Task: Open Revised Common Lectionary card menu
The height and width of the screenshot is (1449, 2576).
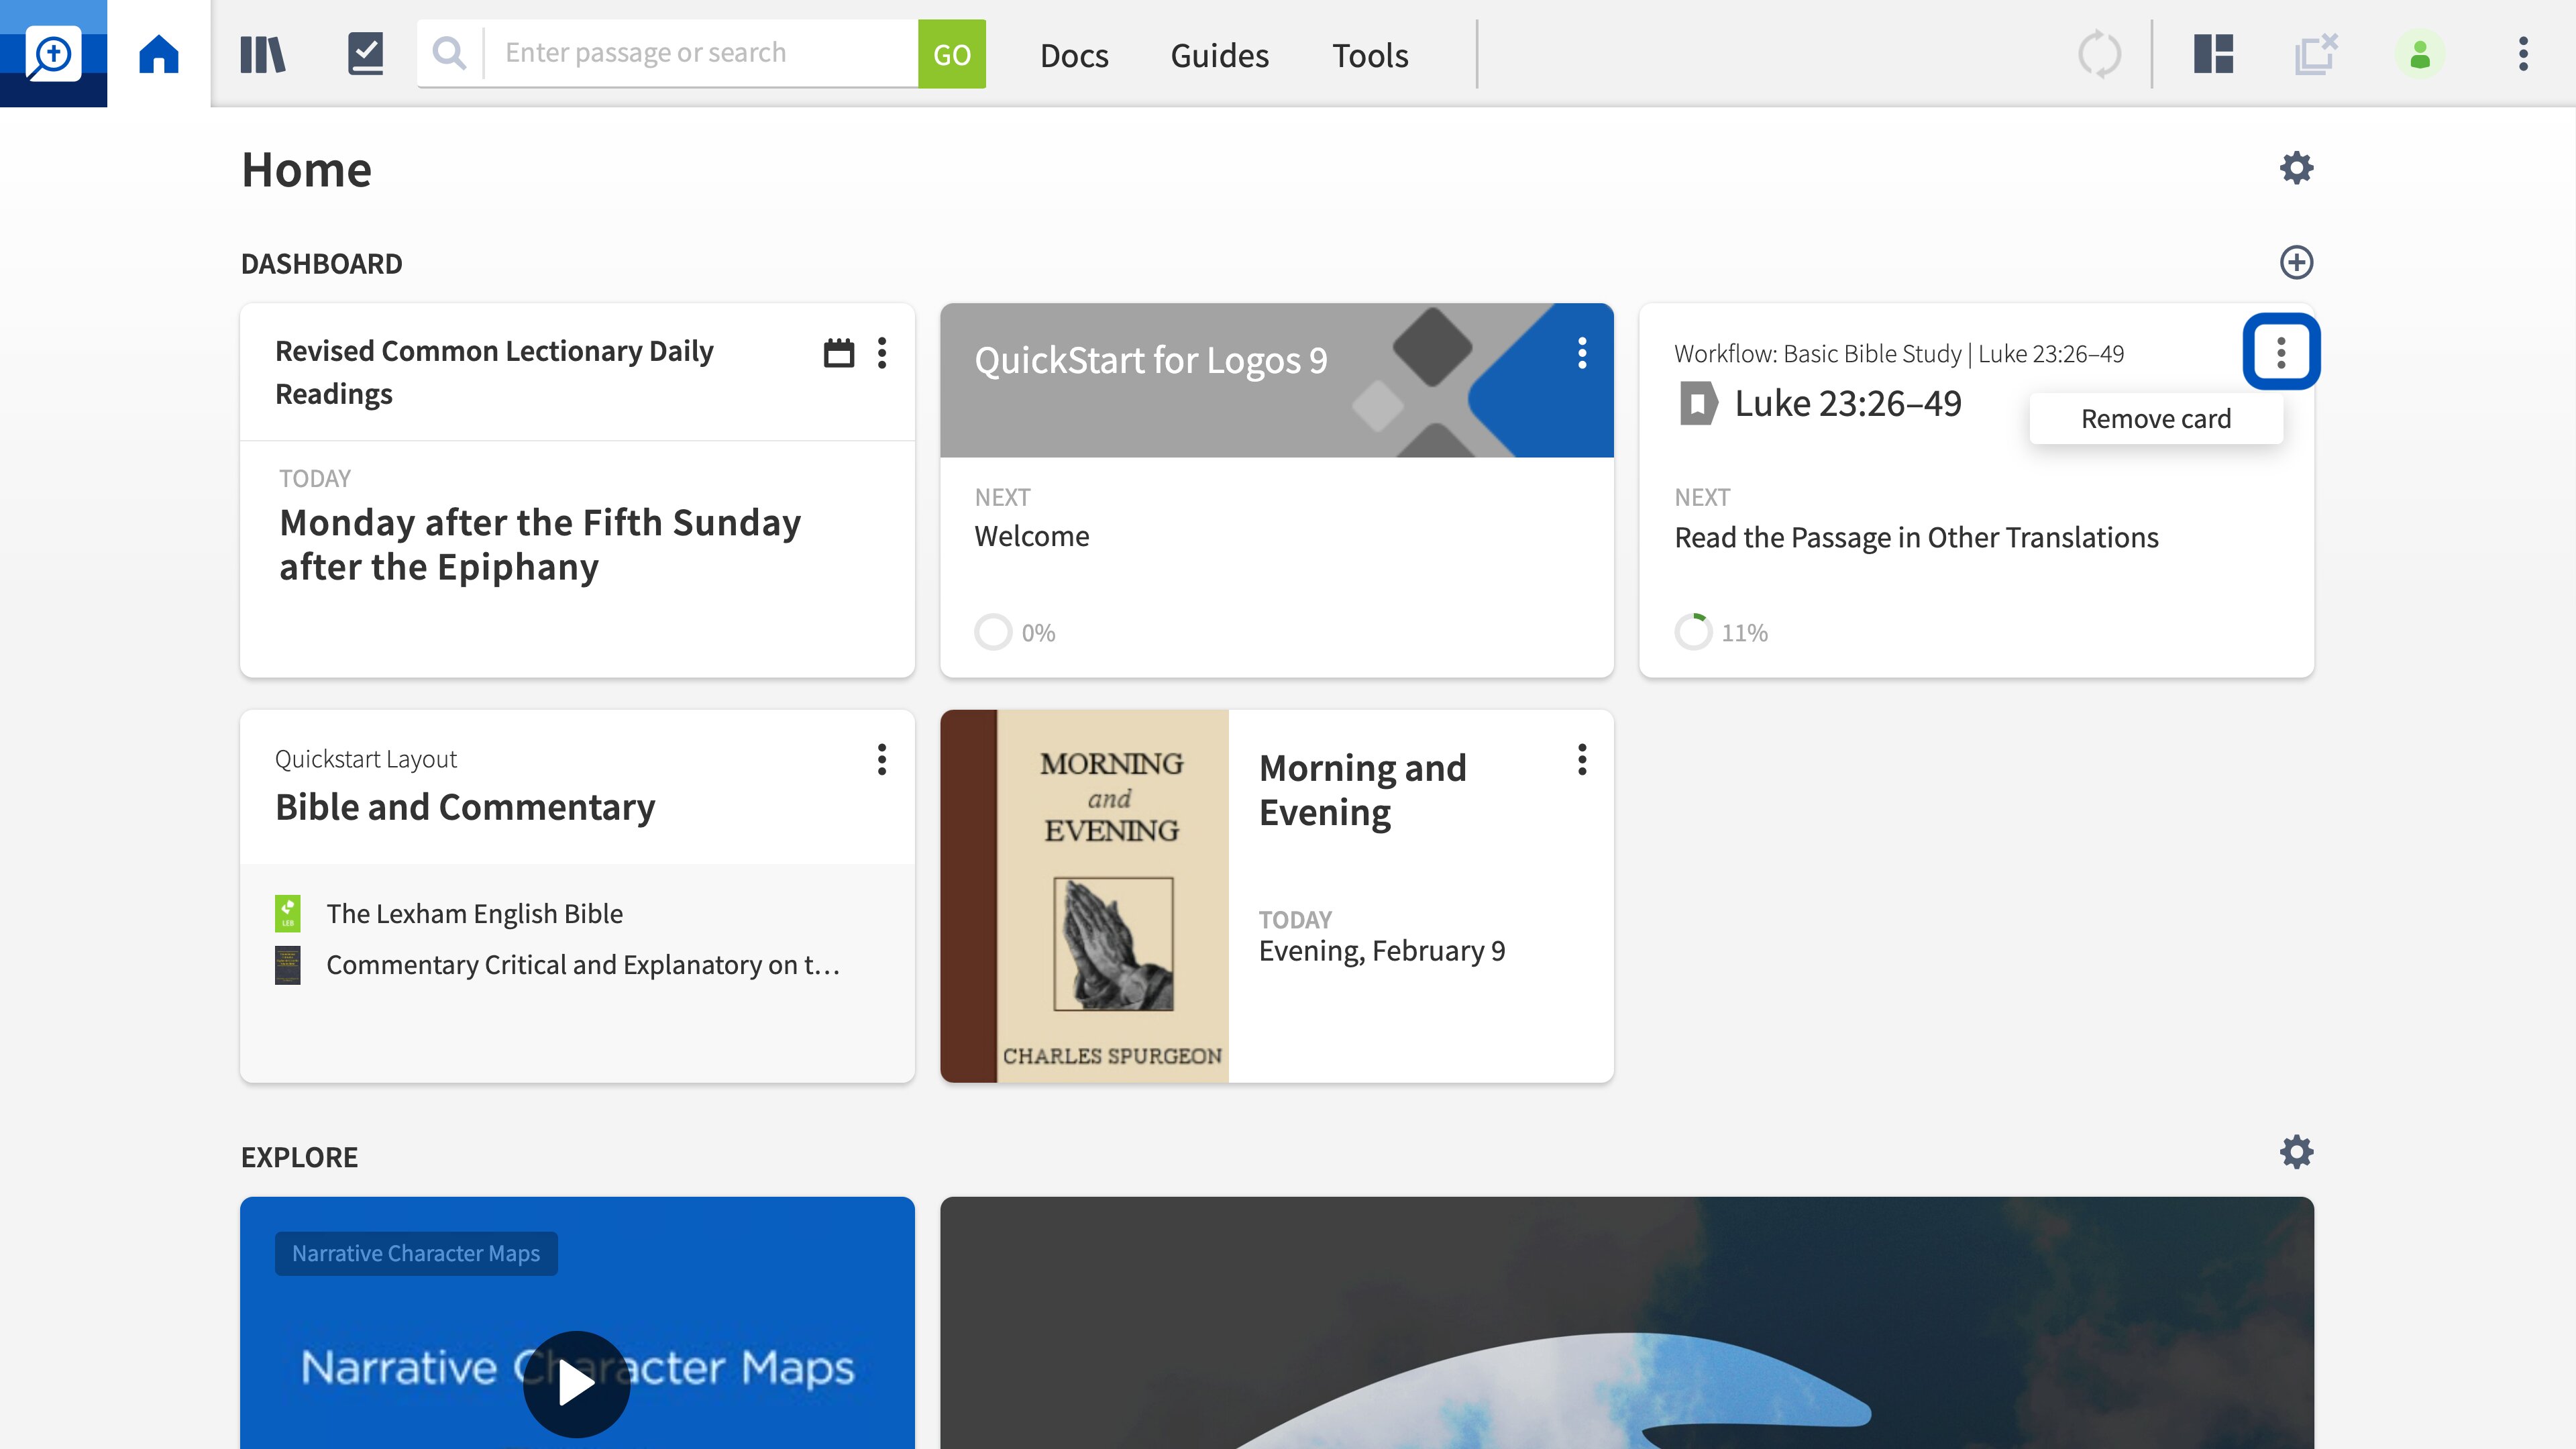Action: [882, 352]
